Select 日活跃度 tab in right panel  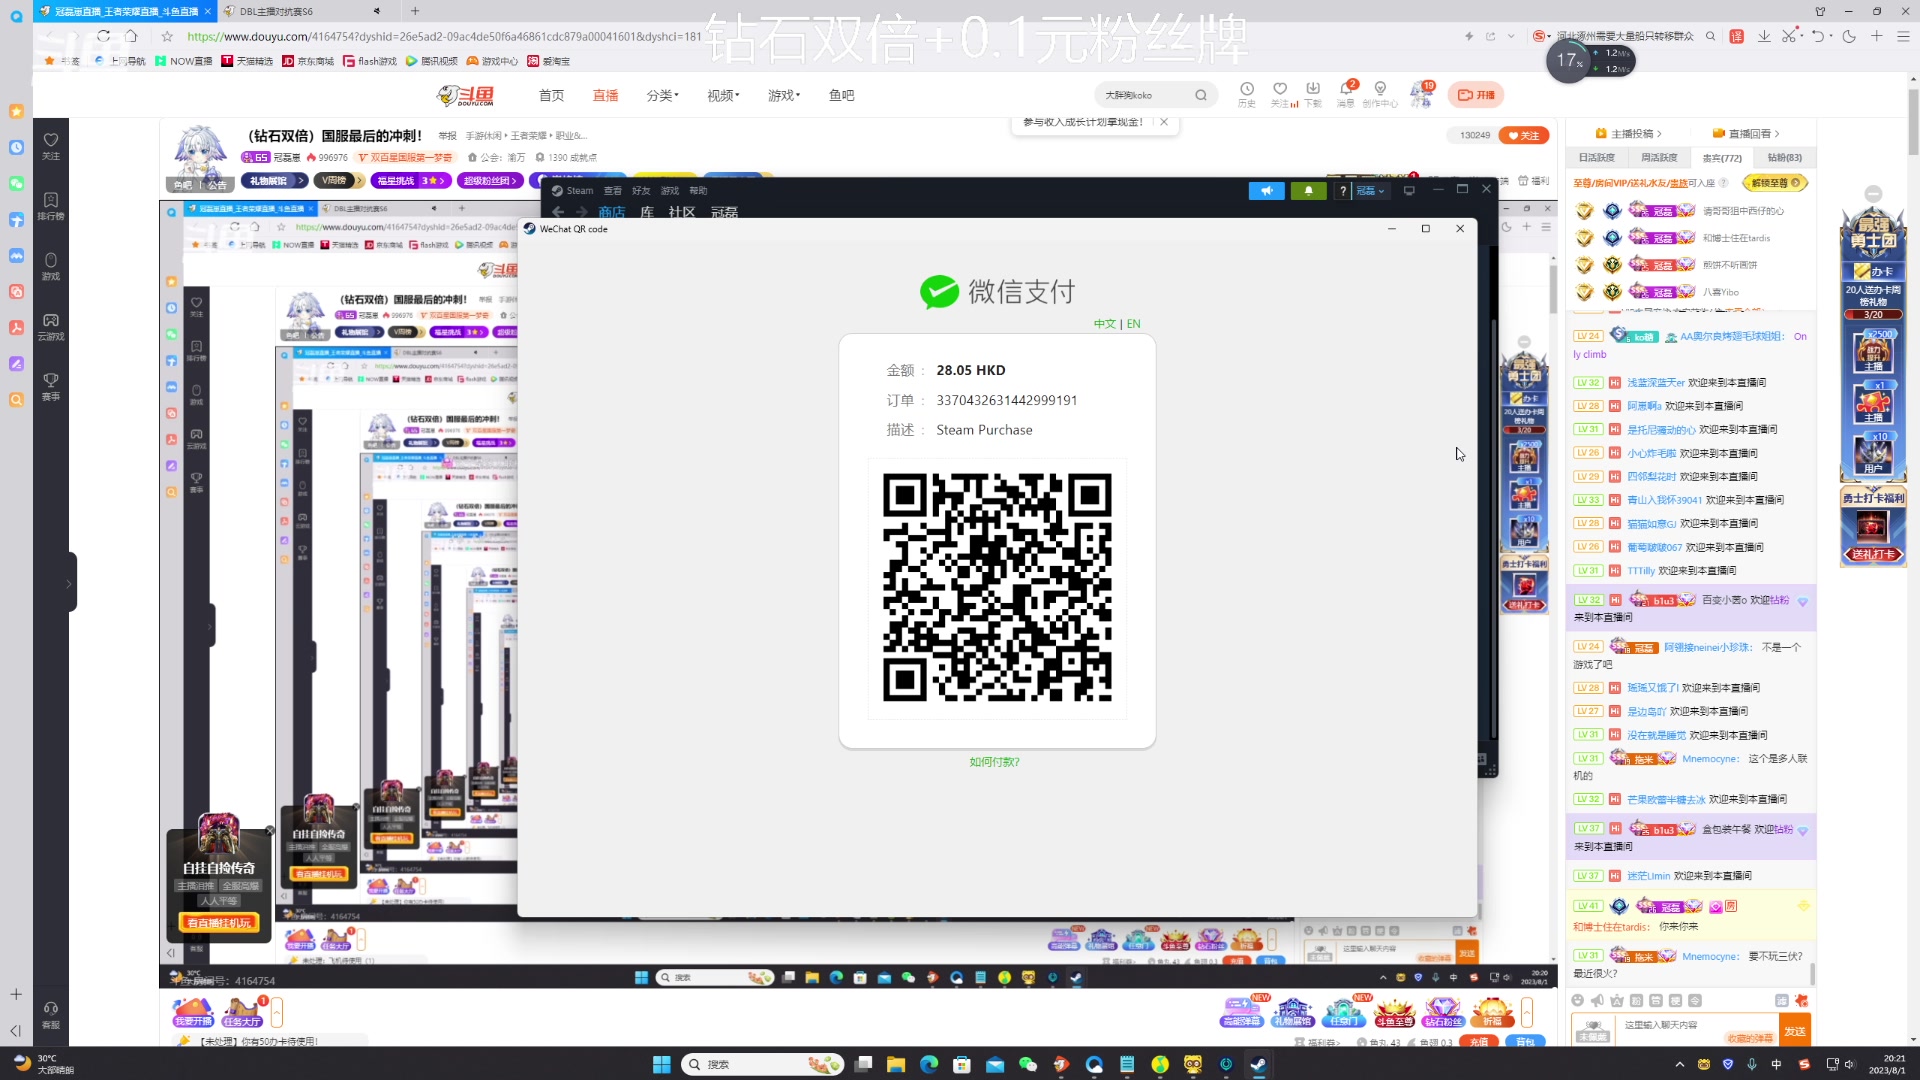pos(1596,158)
